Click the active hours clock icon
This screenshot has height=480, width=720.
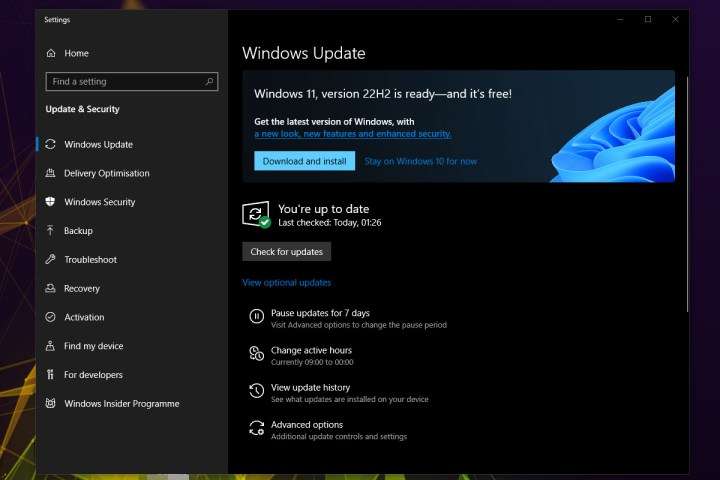257,353
